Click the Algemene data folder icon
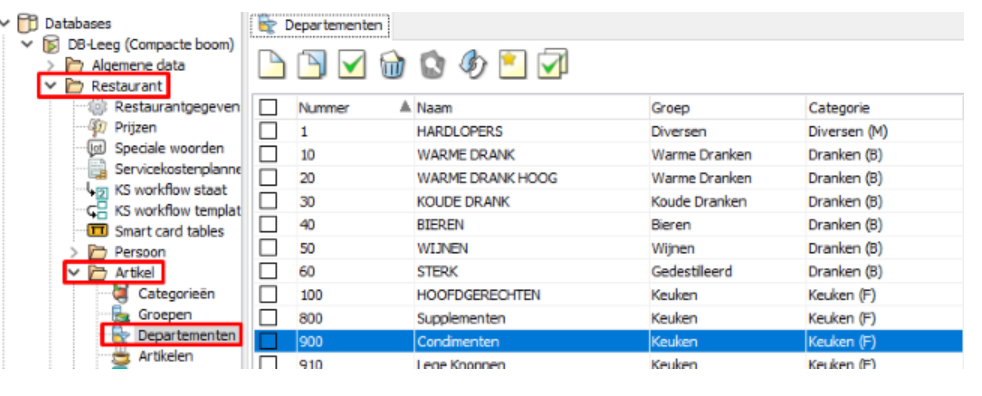 tap(75, 65)
